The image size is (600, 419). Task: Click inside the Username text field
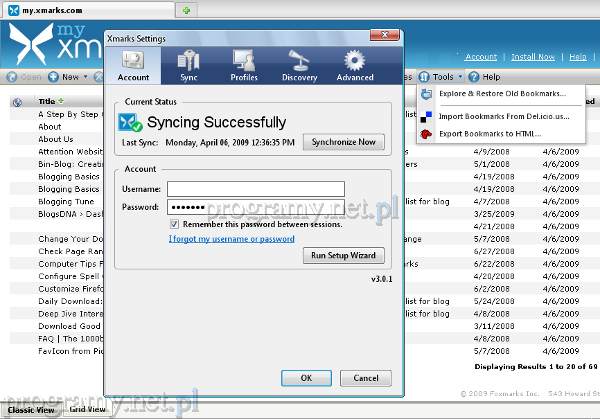point(255,188)
